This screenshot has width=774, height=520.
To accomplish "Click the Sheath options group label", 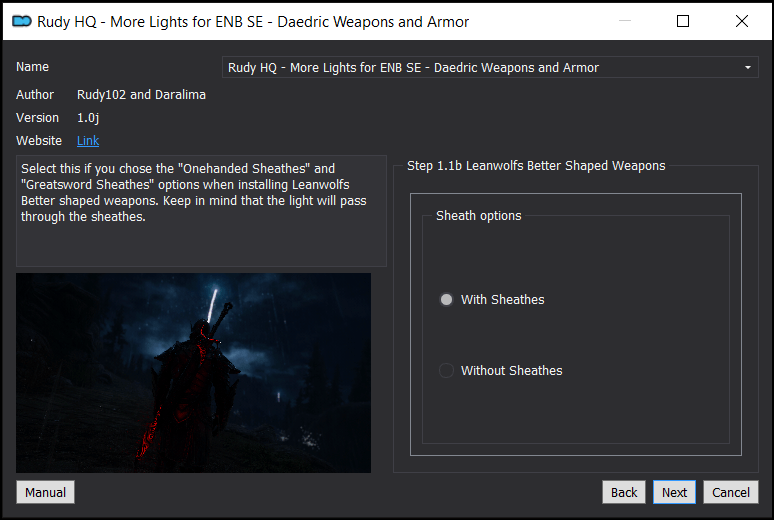I will tap(478, 216).
